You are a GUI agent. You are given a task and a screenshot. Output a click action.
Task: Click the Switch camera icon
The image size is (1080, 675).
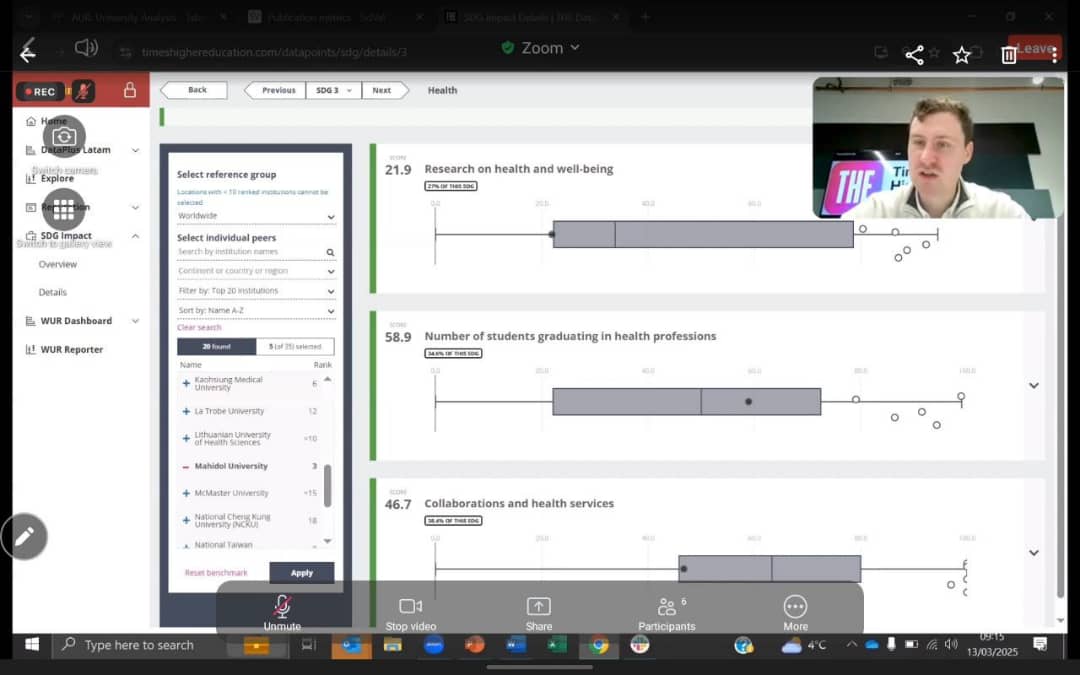pos(64,136)
